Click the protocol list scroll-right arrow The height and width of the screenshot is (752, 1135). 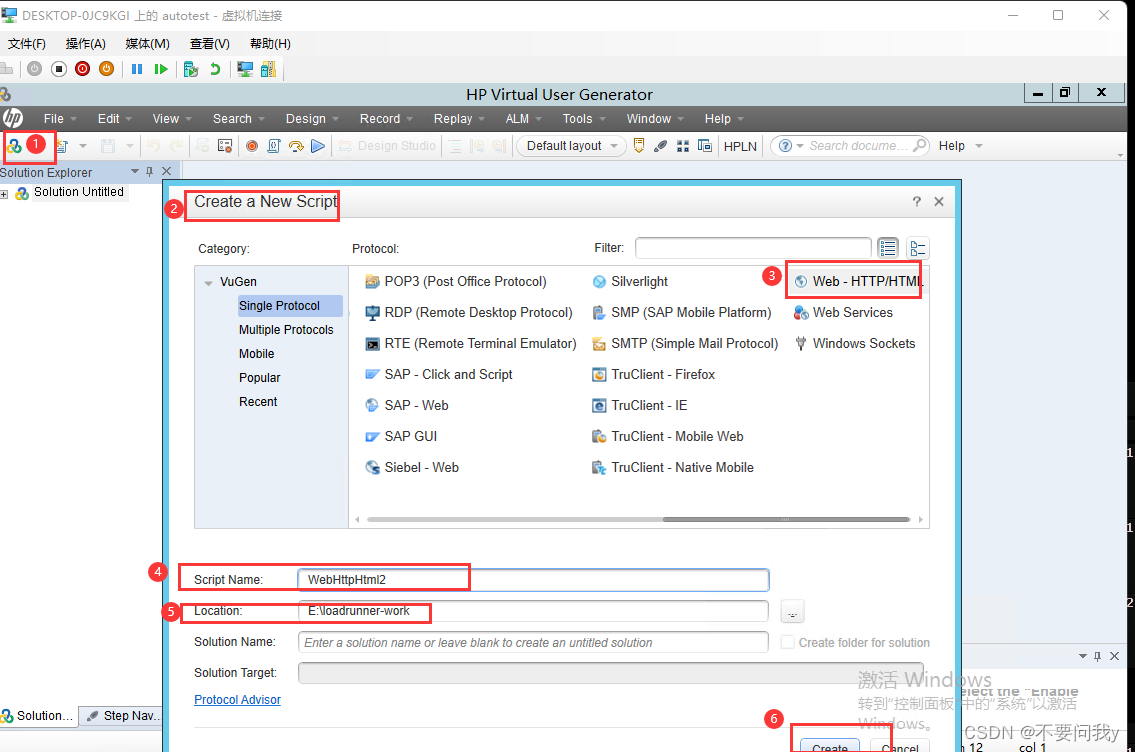point(920,519)
